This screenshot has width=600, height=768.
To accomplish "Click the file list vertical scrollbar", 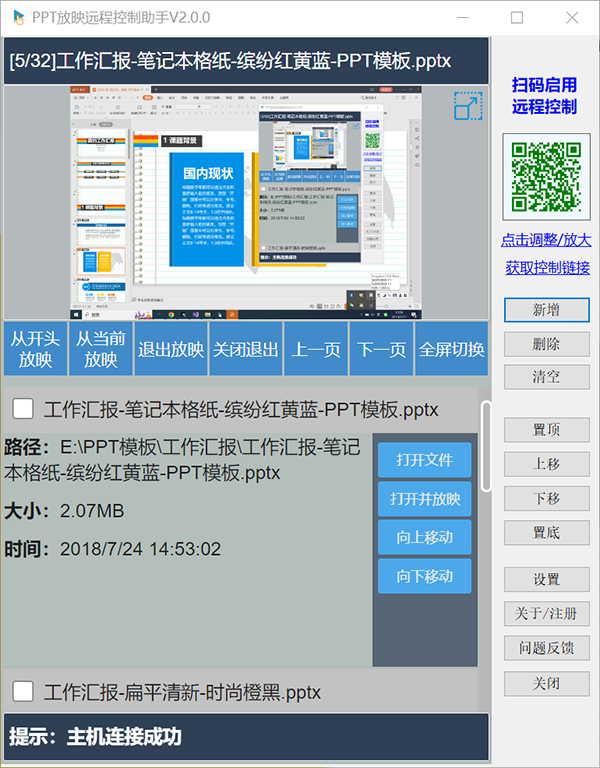I will [486, 446].
